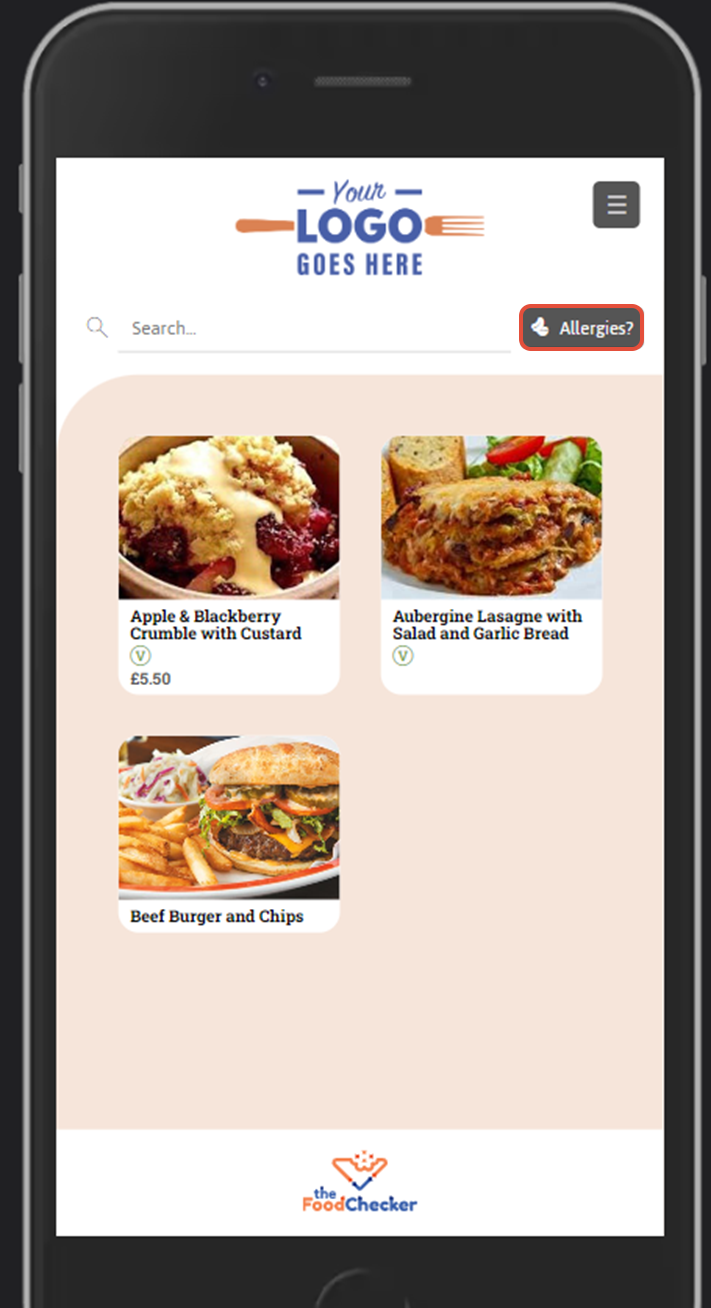The height and width of the screenshot is (1308, 711).
Task: Open the Aubergine Lasagne photo
Action: 491,517
